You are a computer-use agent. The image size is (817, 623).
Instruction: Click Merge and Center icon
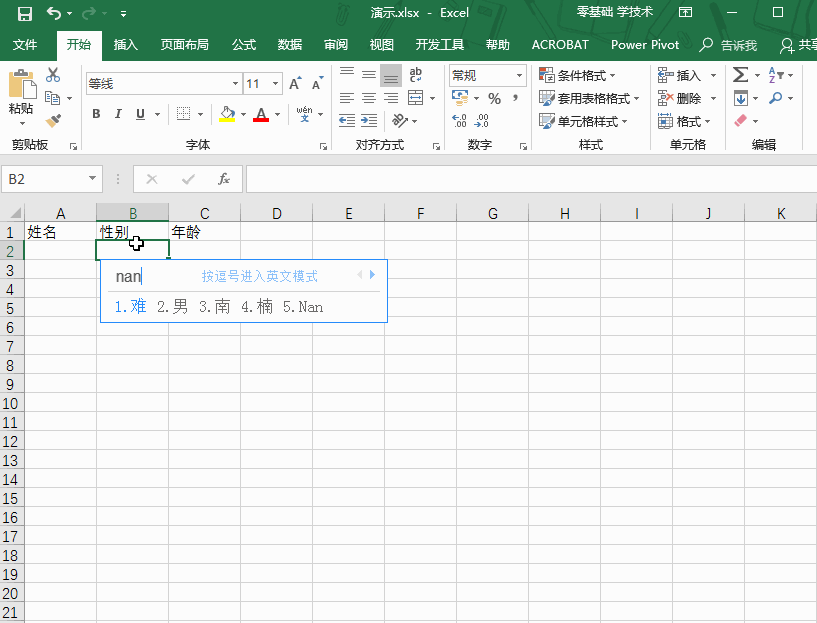(x=415, y=97)
